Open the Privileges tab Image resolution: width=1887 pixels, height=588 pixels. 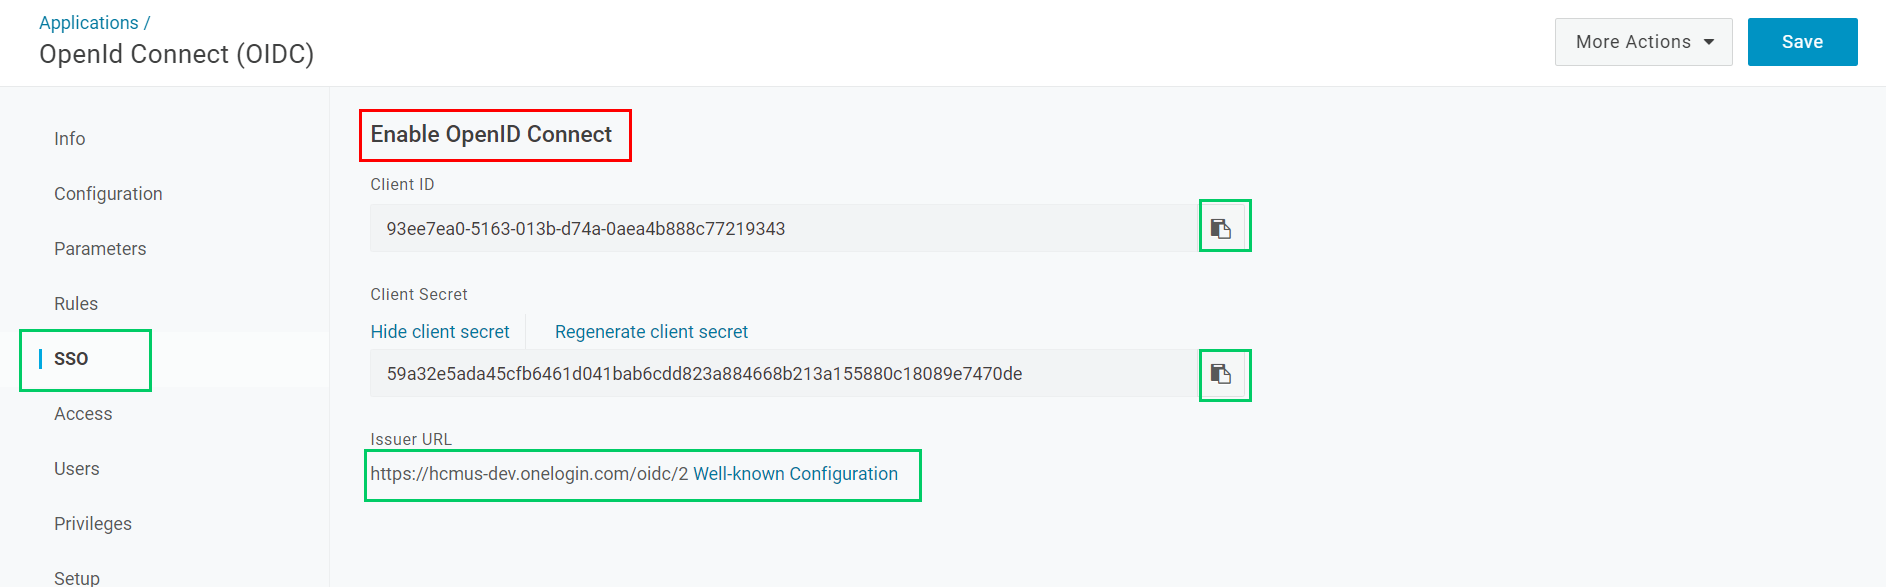(93, 524)
